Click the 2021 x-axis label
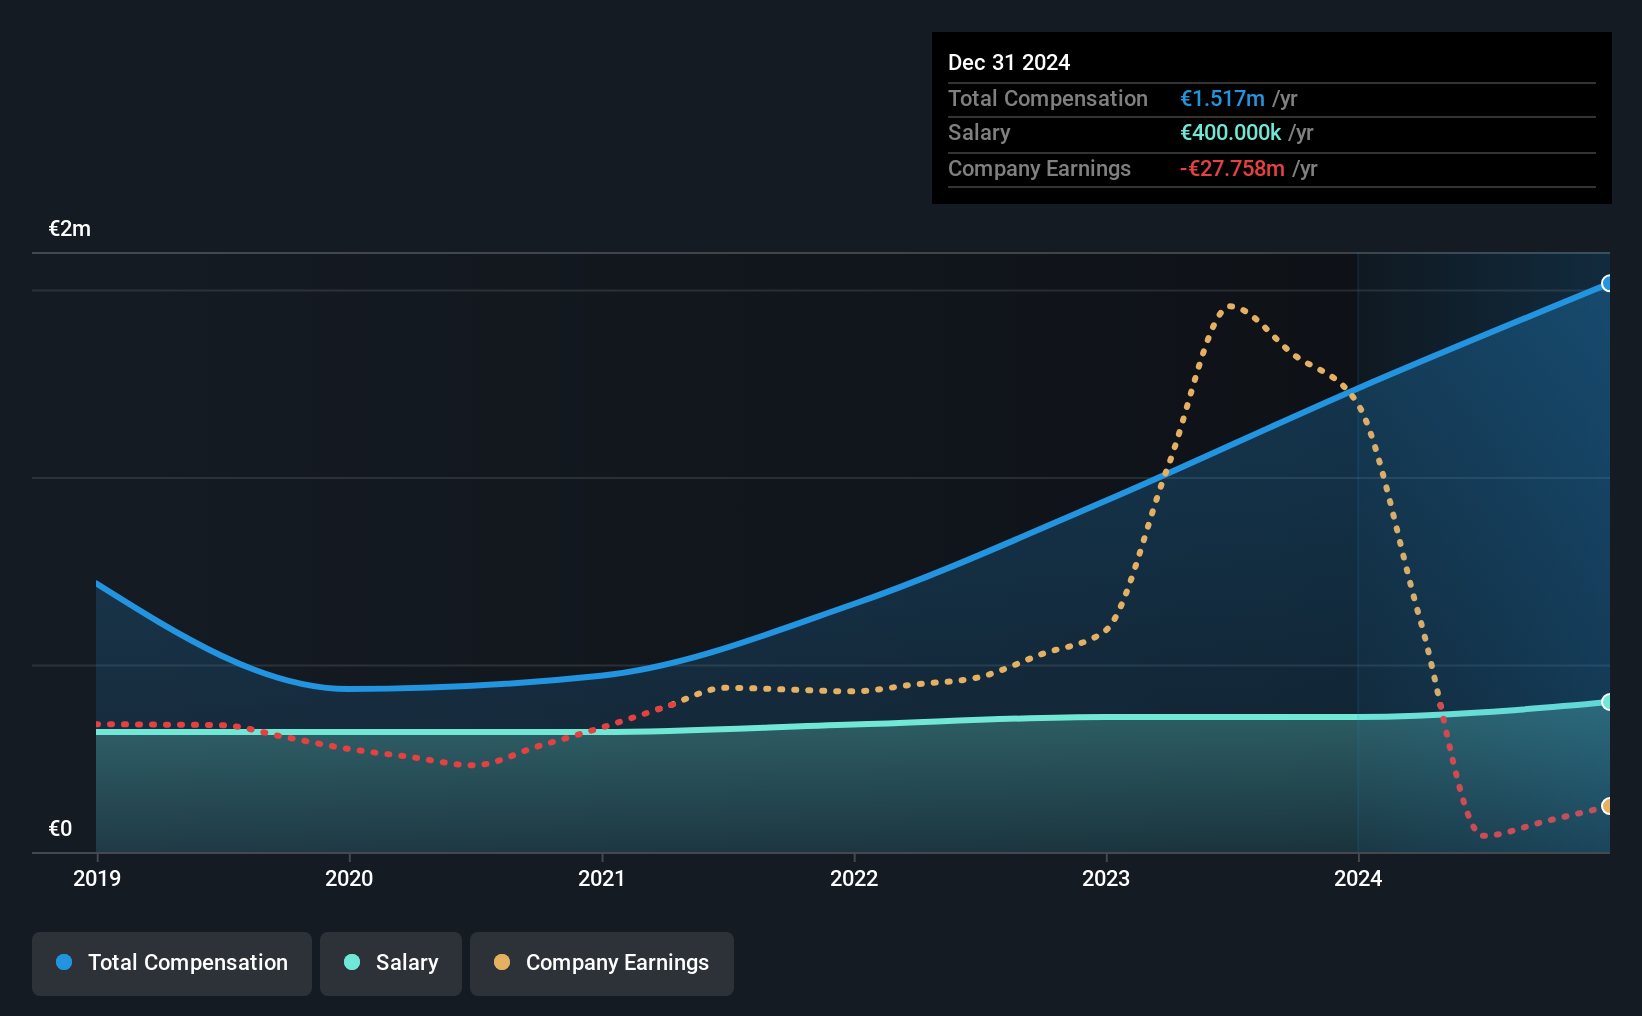1642x1016 pixels. [602, 878]
